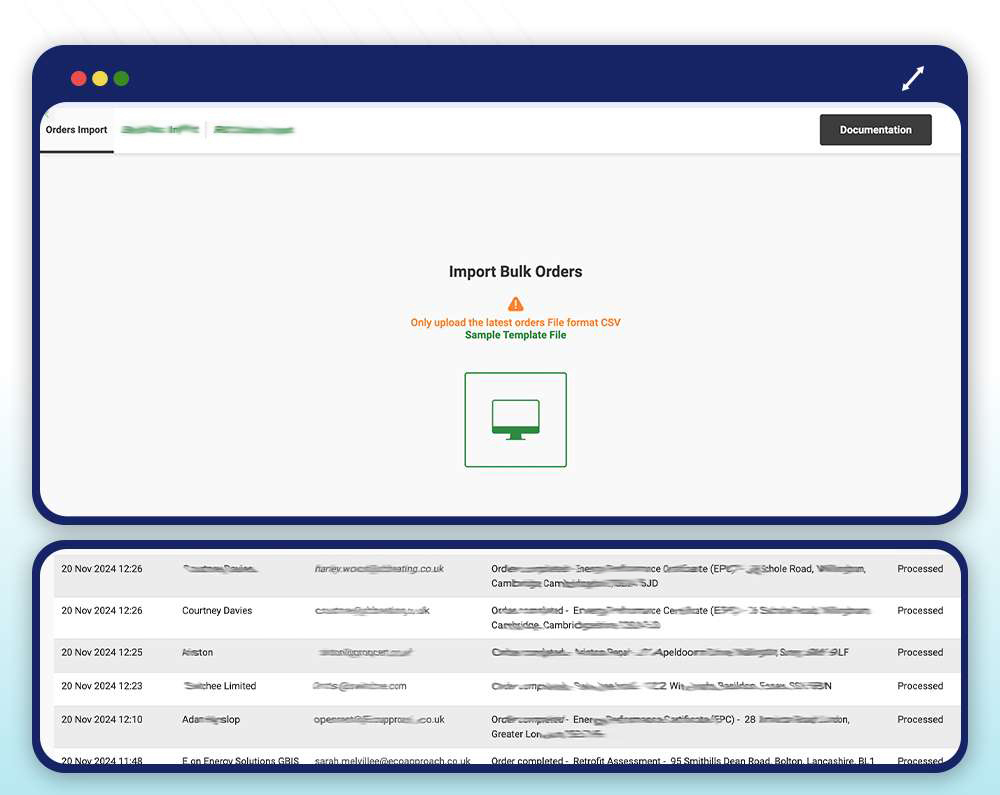Click Processed status in Courtney Davies row
Image resolution: width=1000 pixels, height=795 pixels.
[x=920, y=611]
